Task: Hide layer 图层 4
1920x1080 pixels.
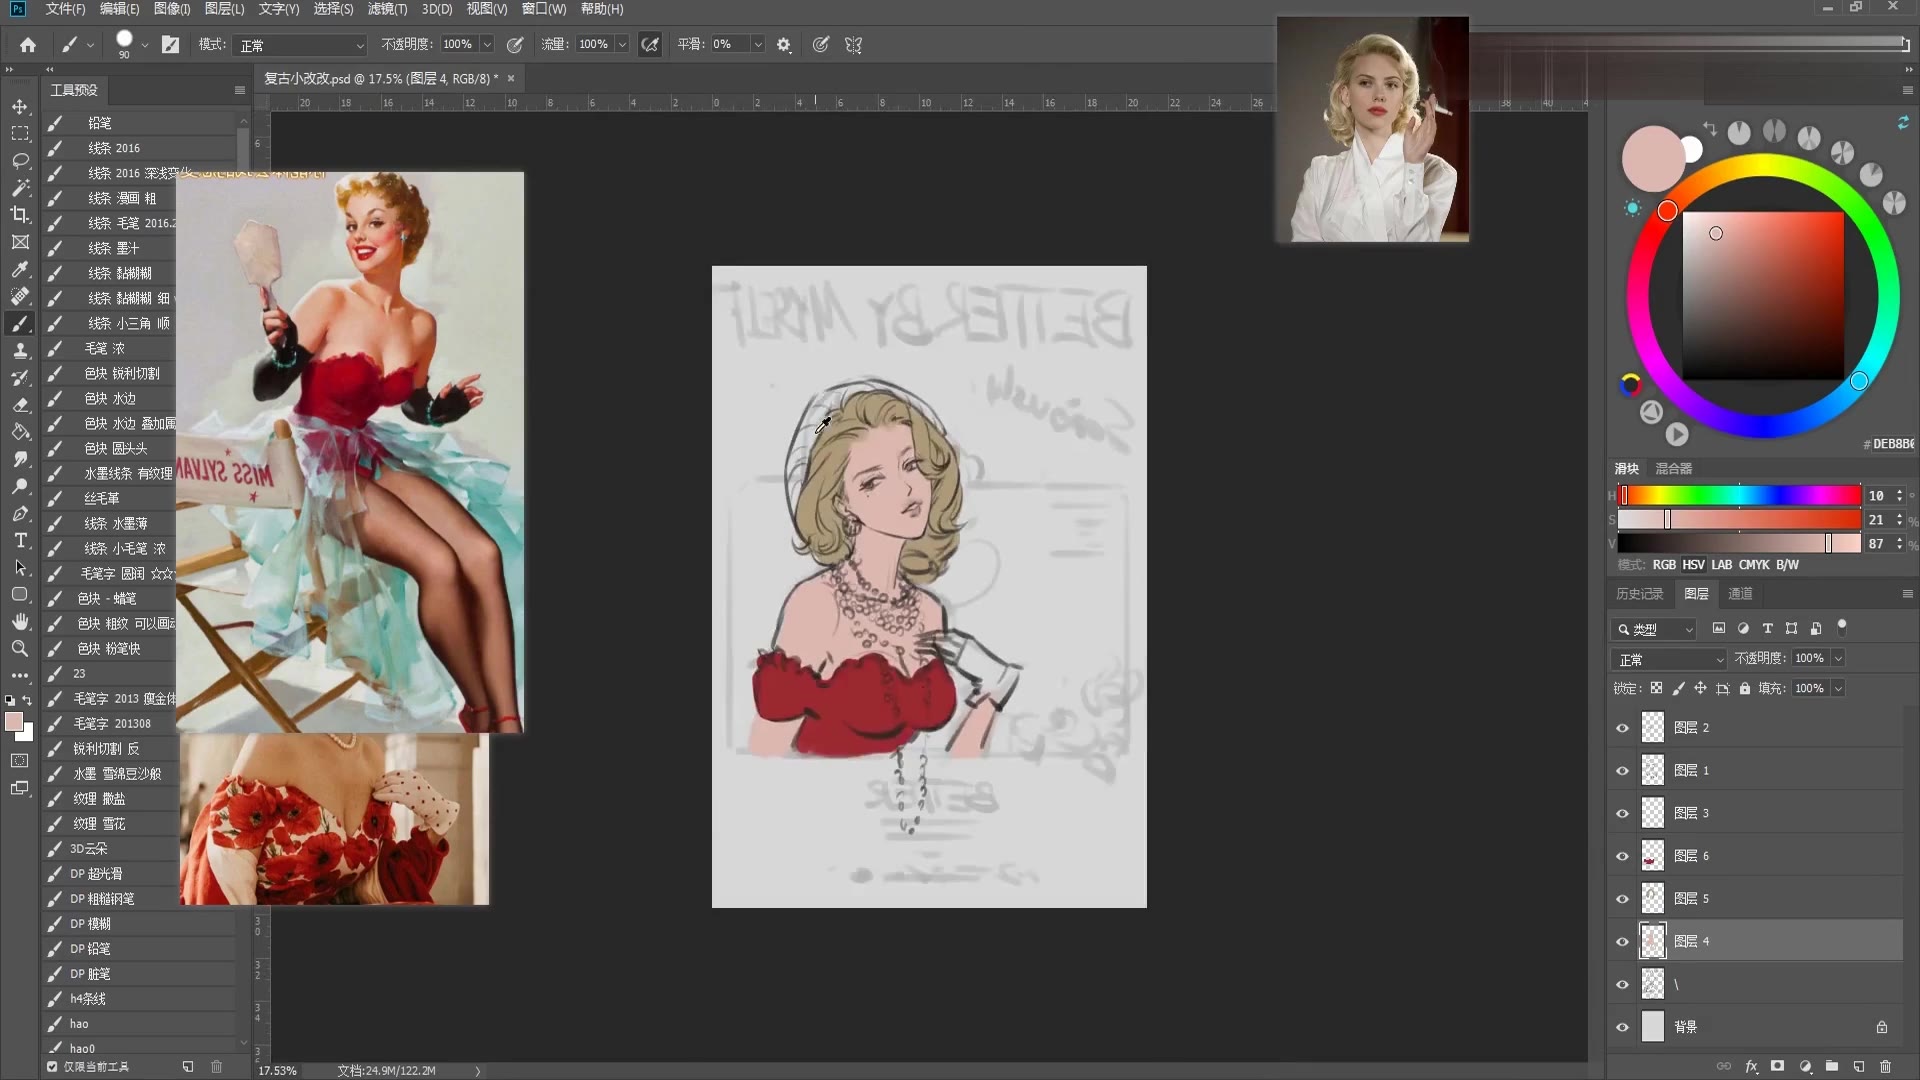Action: 1623,941
